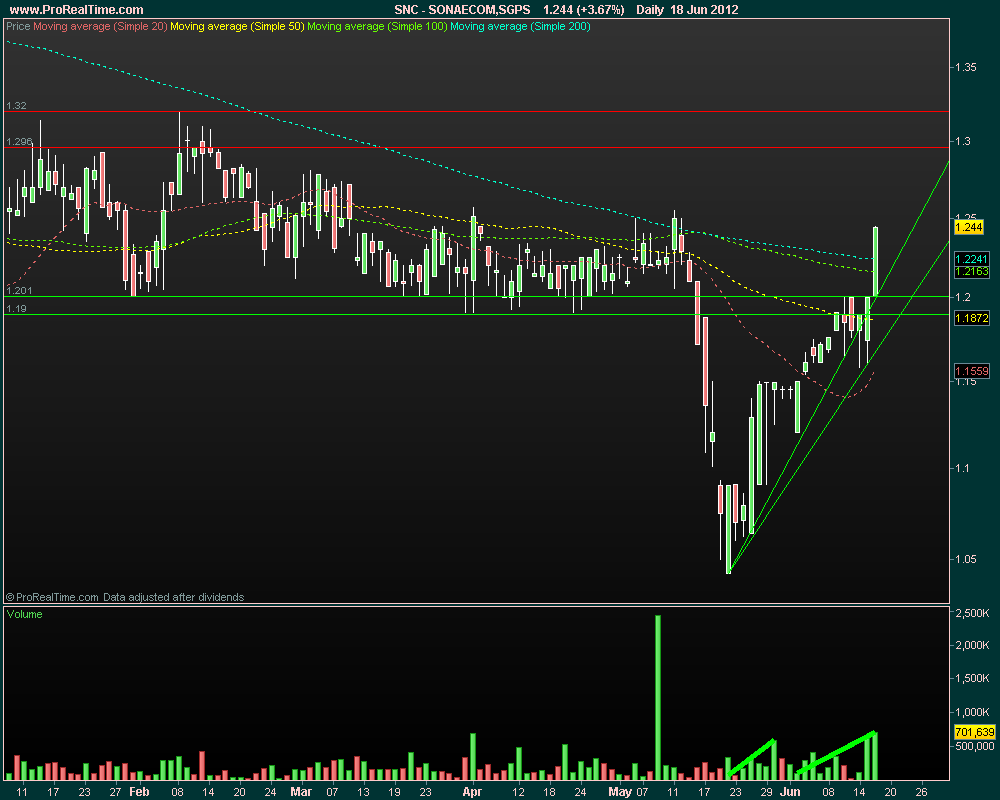Click the 1.19 support line label

[17, 308]
